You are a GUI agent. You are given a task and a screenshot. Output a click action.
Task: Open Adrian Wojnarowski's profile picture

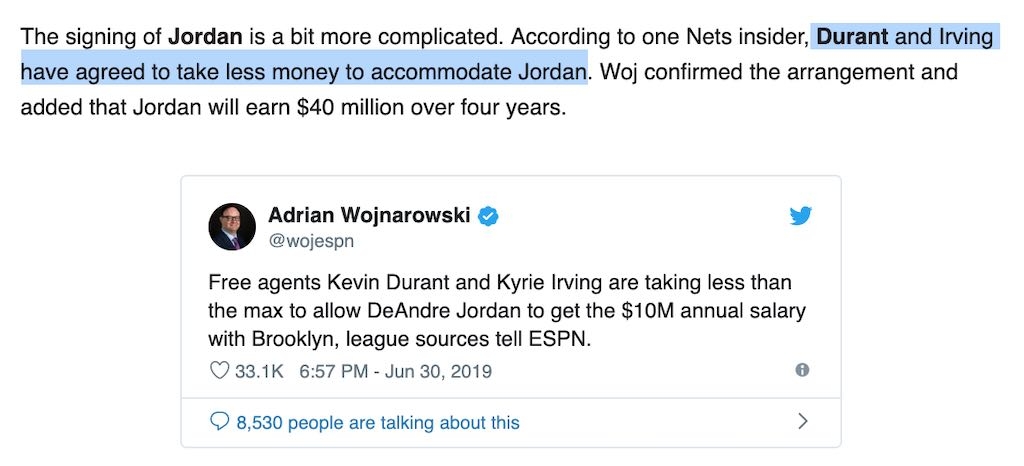[x=232, y=226]
